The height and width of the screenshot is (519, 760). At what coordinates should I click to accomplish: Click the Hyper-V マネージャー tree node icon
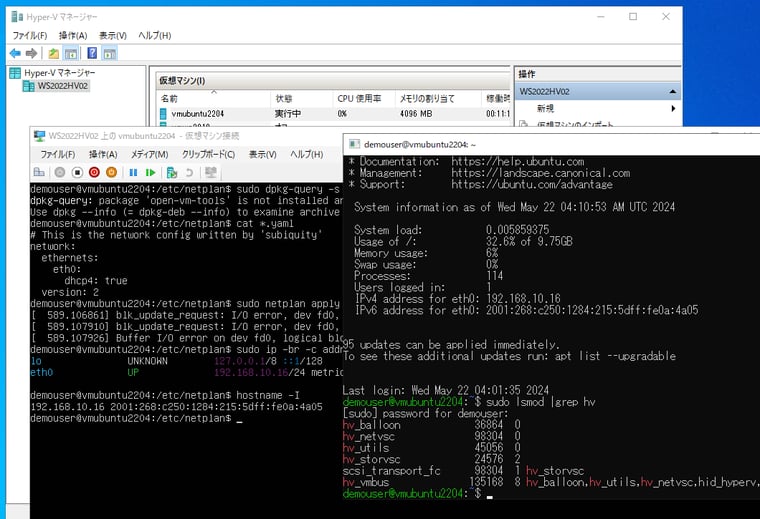point(16,73)
